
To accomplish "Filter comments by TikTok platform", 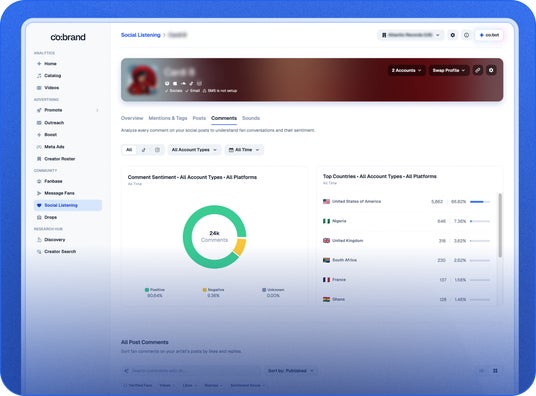I will 144,150.
